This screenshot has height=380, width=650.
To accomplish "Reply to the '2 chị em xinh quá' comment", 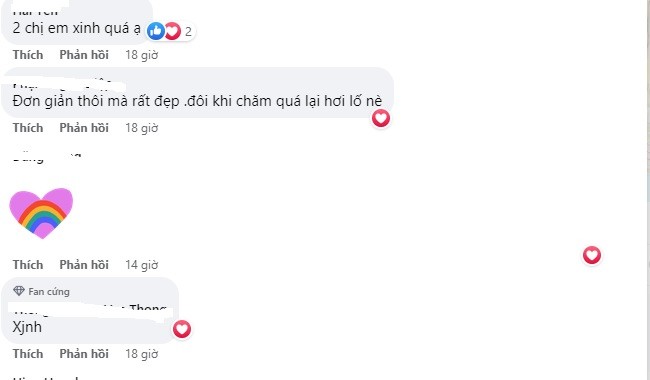I will point(84,55).
